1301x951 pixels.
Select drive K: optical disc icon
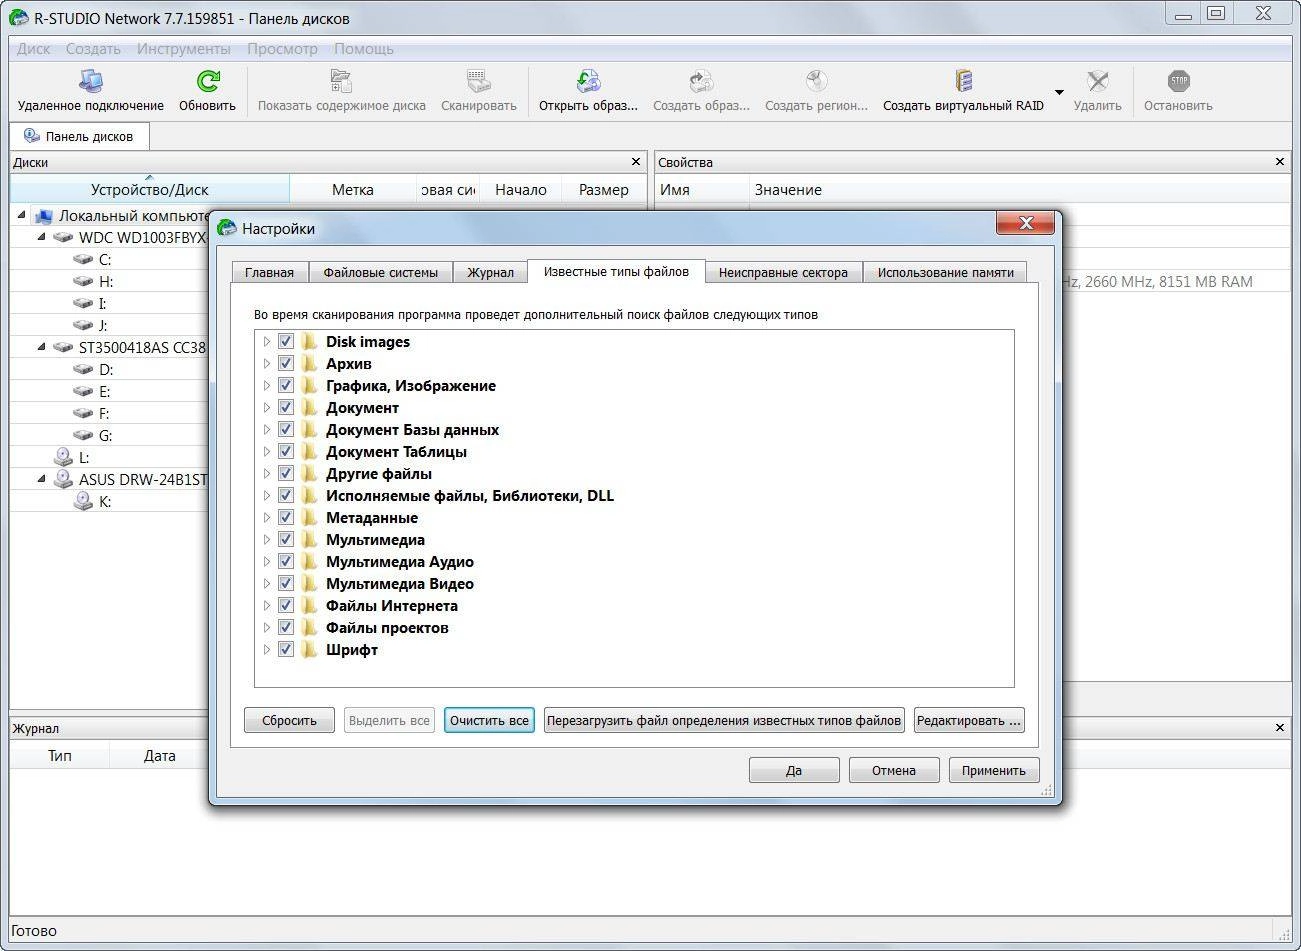83,501
